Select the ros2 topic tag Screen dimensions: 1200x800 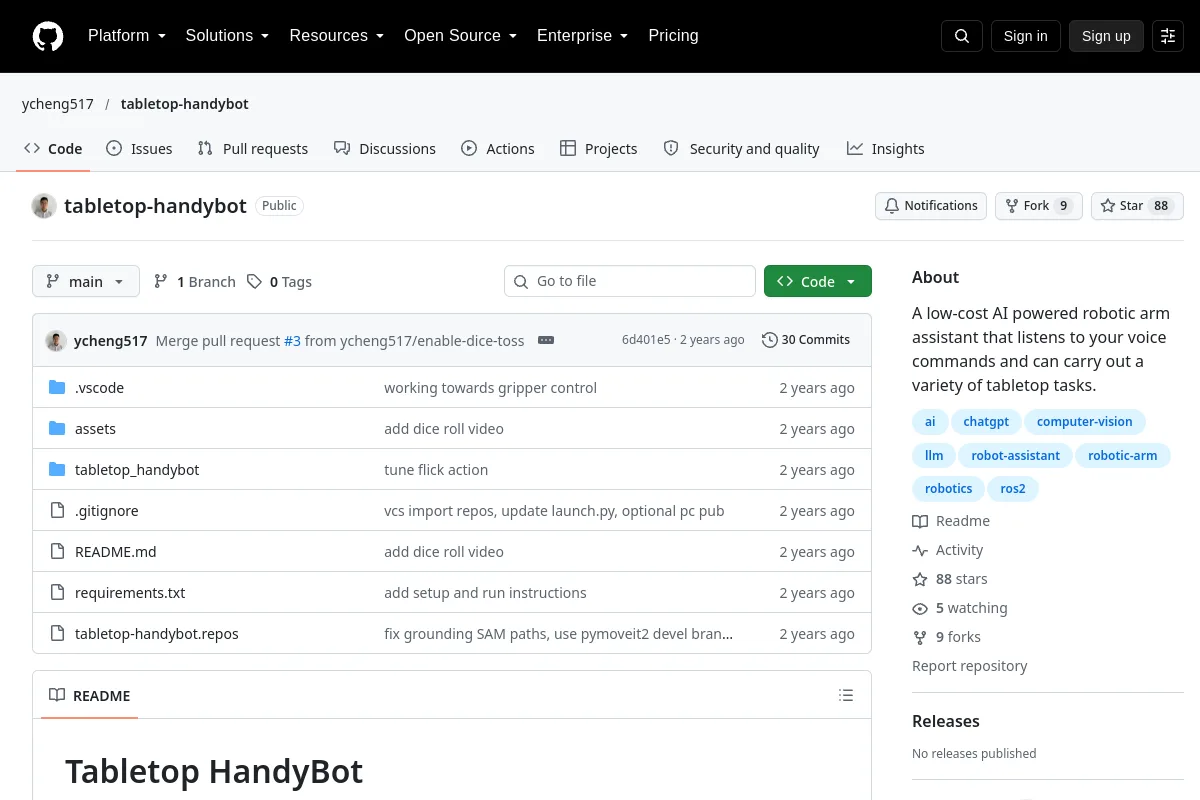pyautogui.click(x=1013, y=489)
